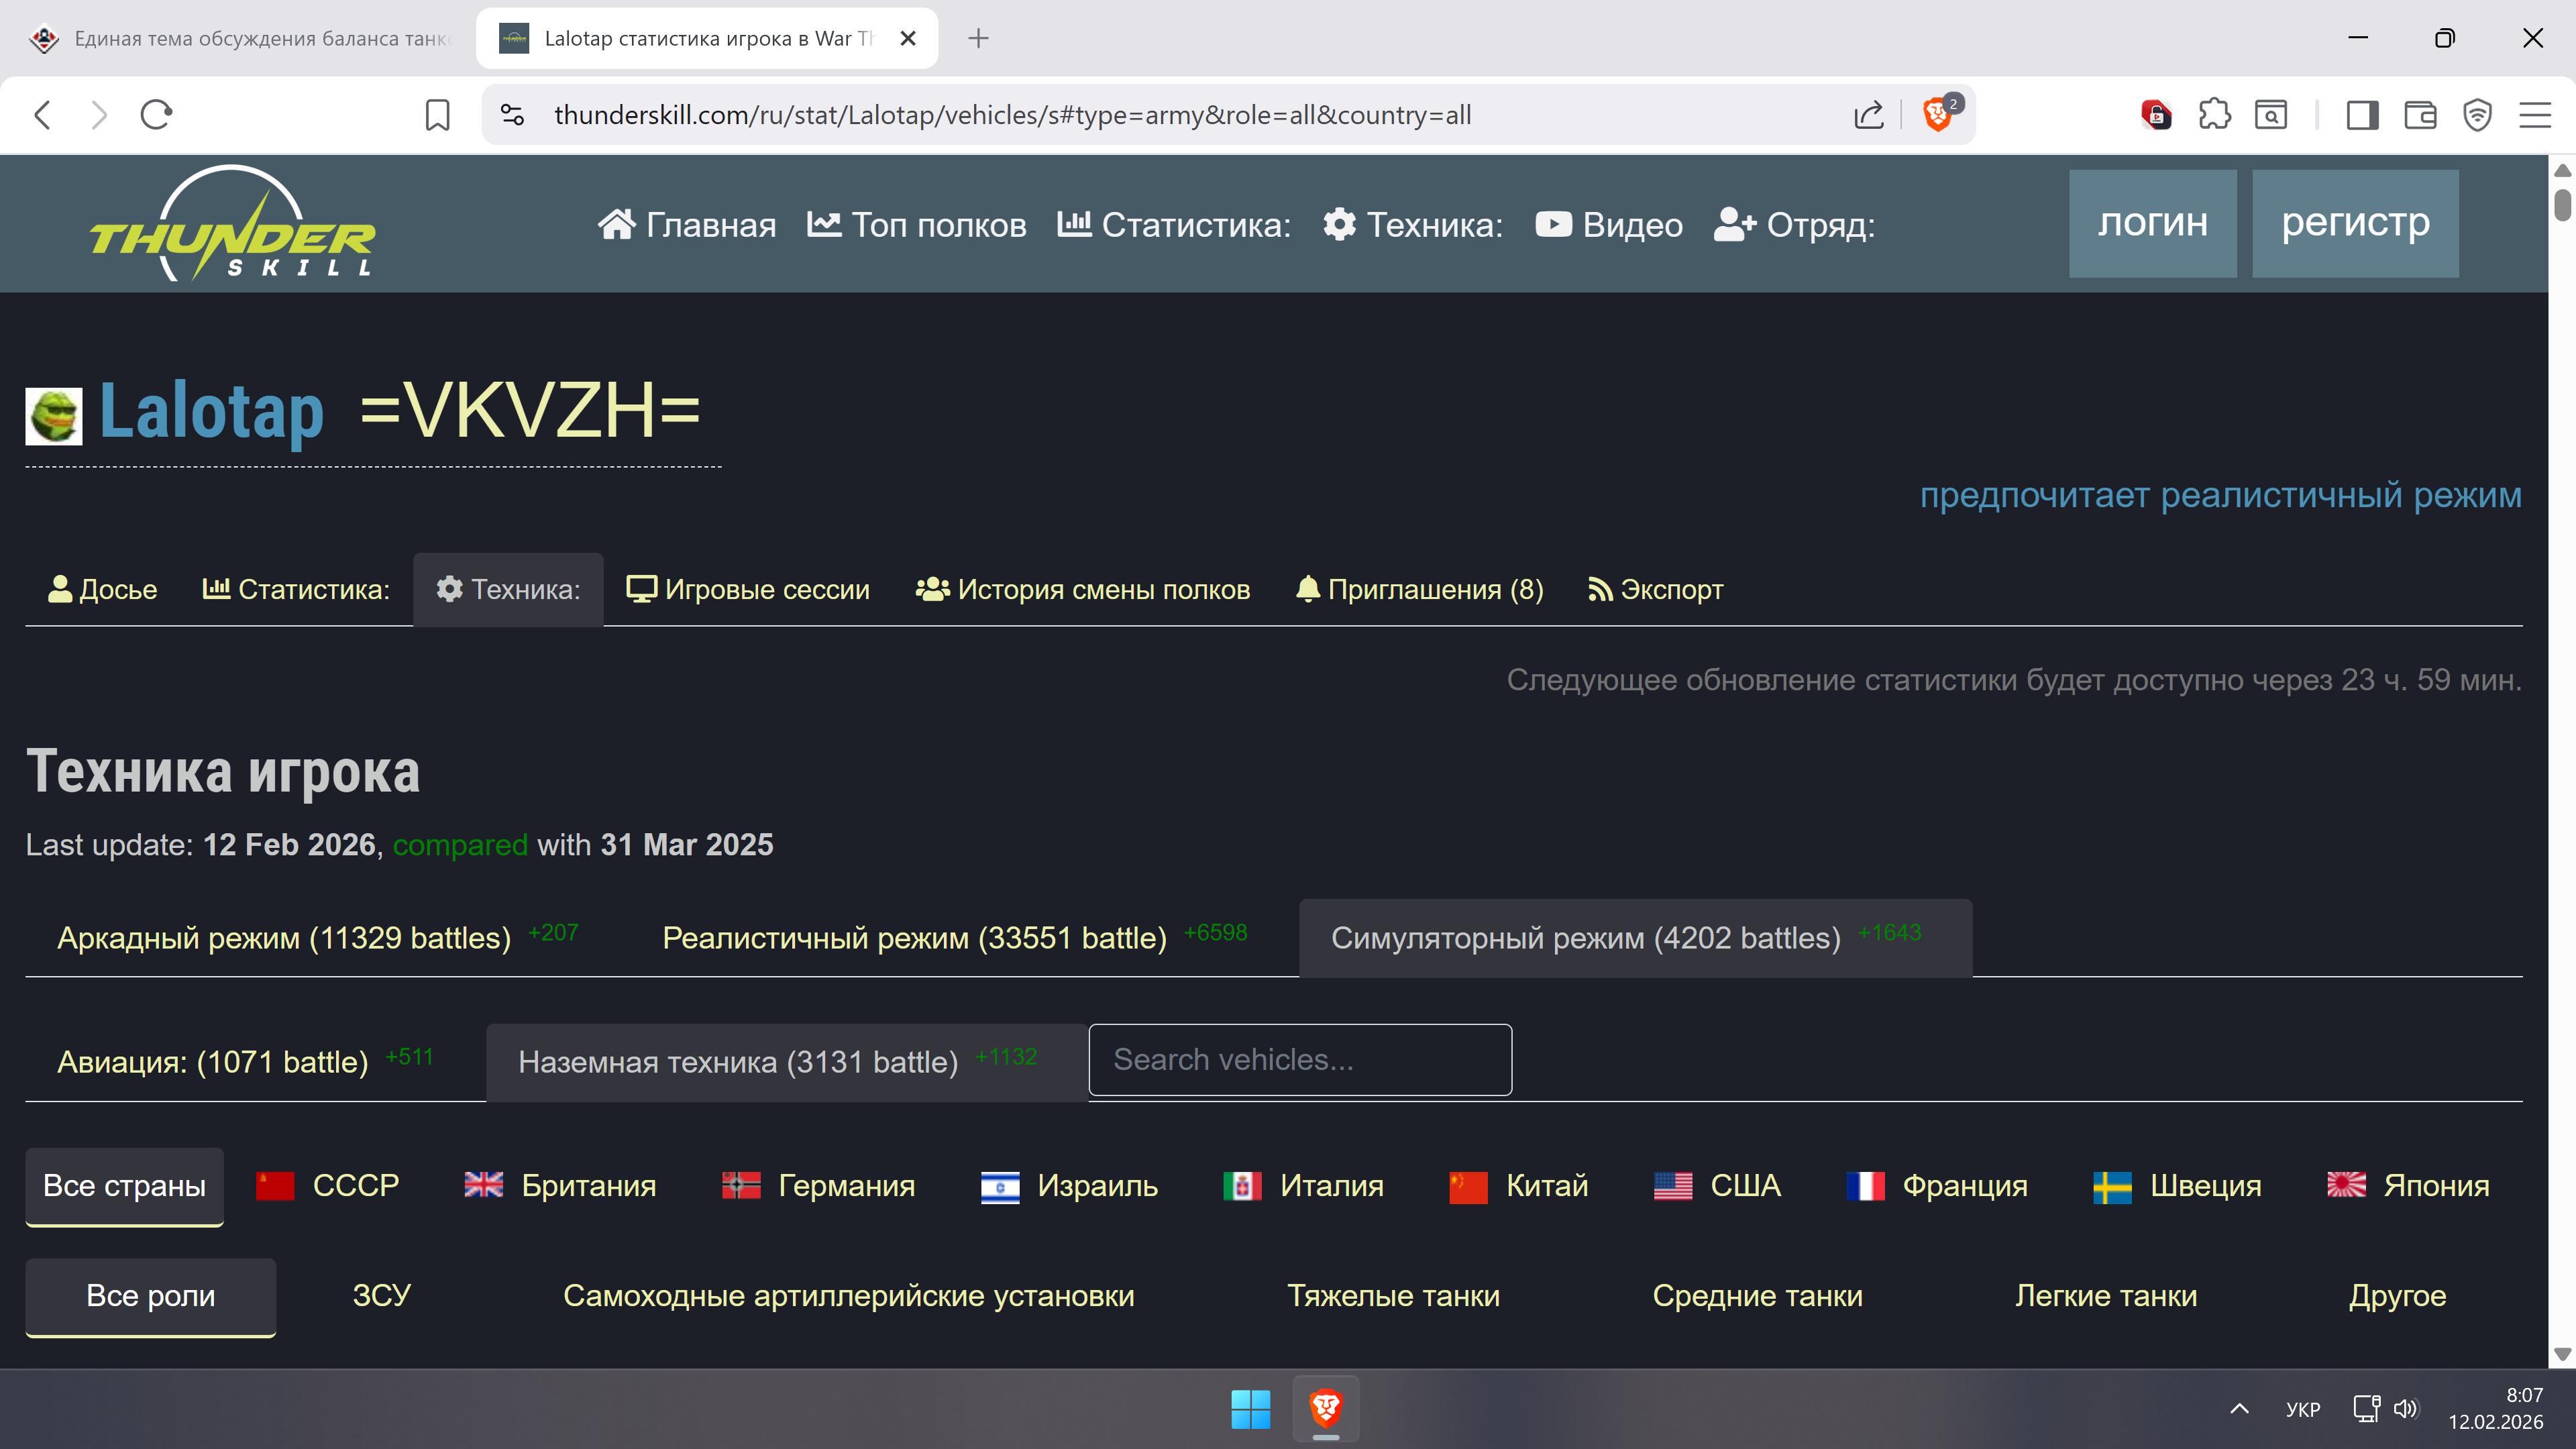
Task: Expand the Техника: dropdown in top navigation
Action: 1412,225
